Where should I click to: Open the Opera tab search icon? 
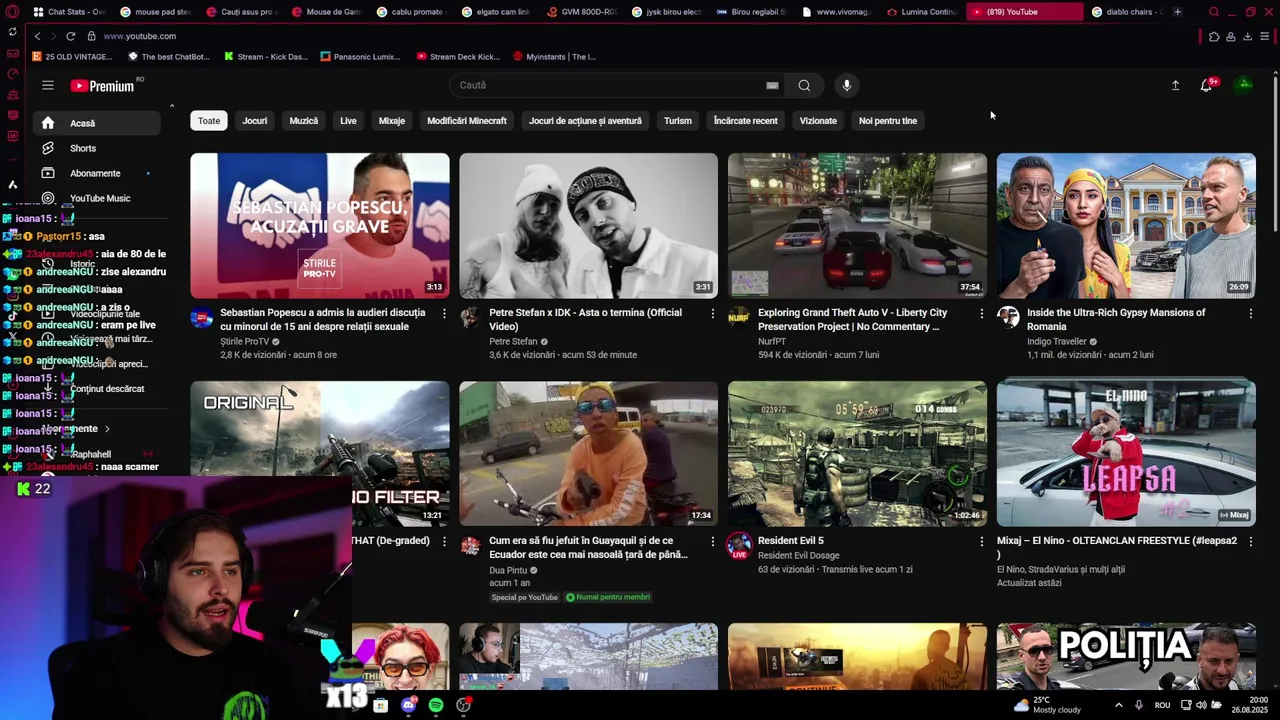tap(1214, 12)
